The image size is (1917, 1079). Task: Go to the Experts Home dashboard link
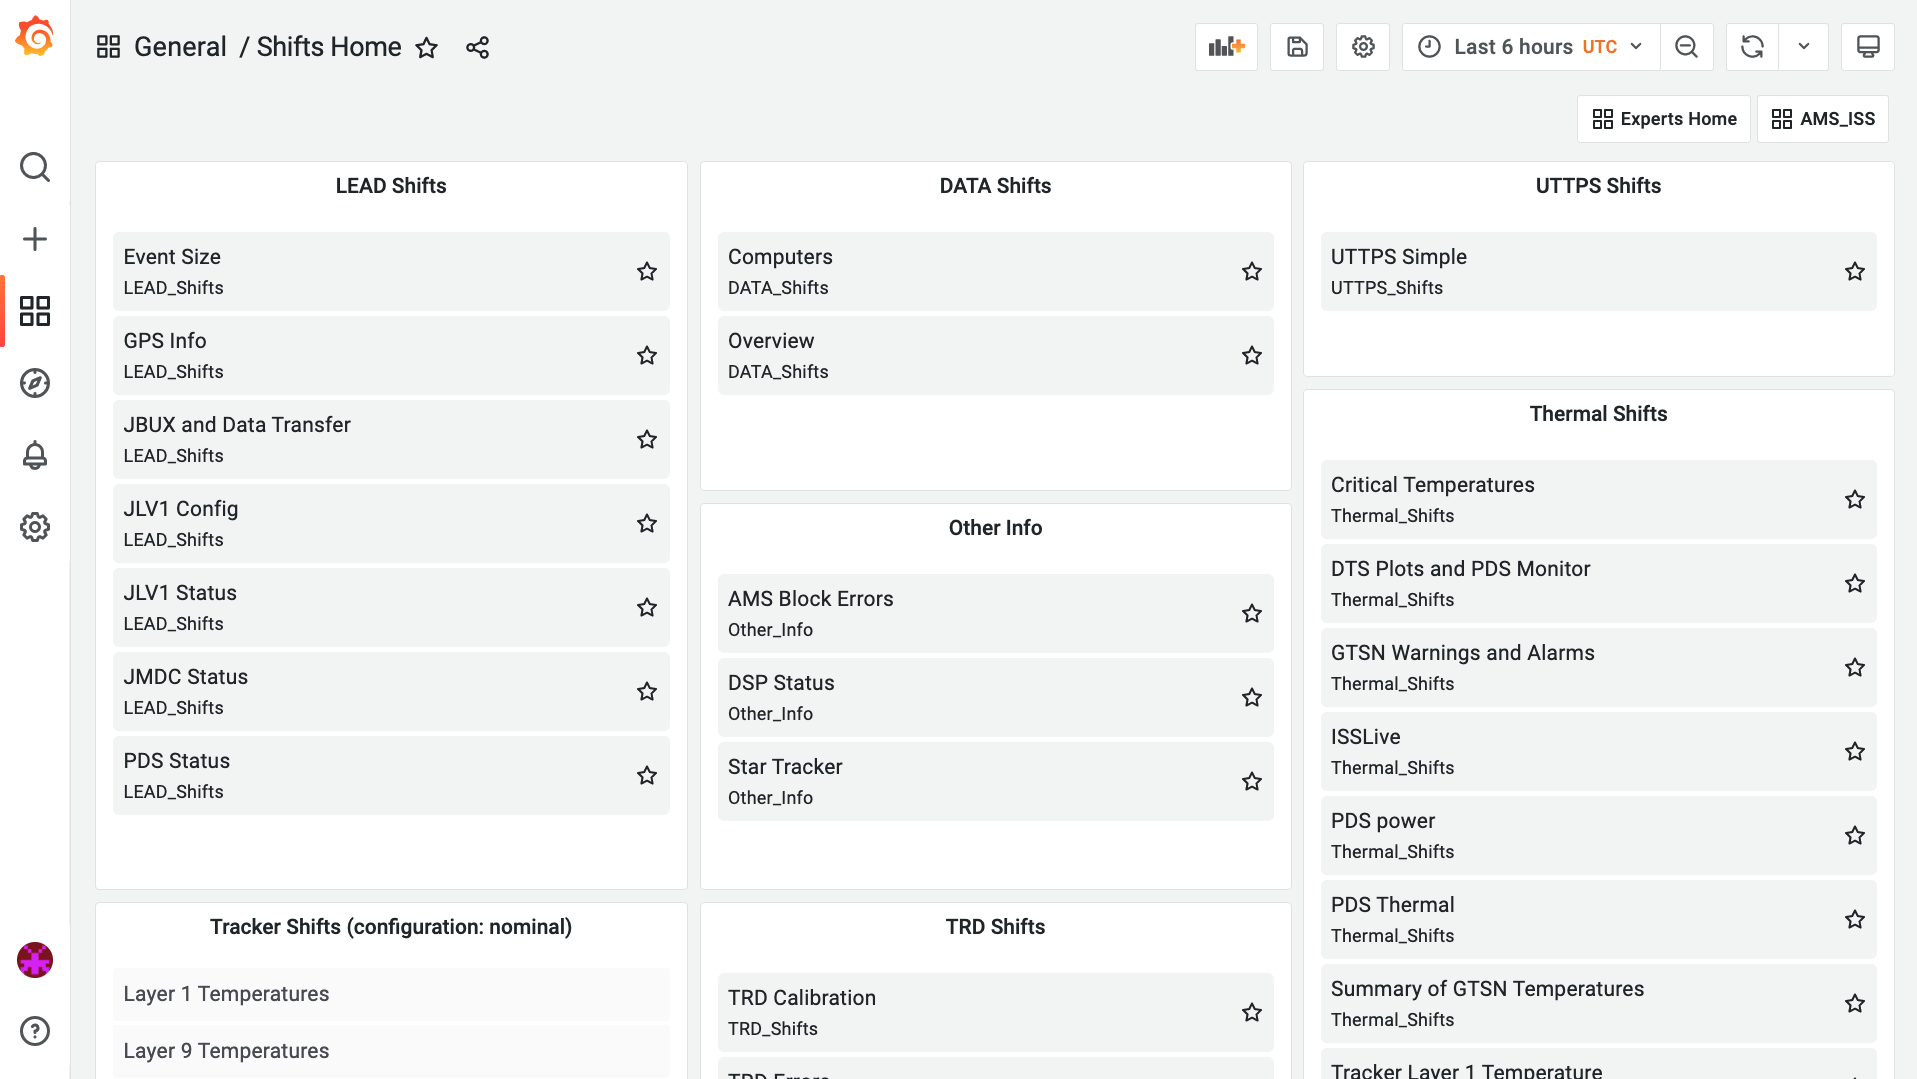point(1664,119)
